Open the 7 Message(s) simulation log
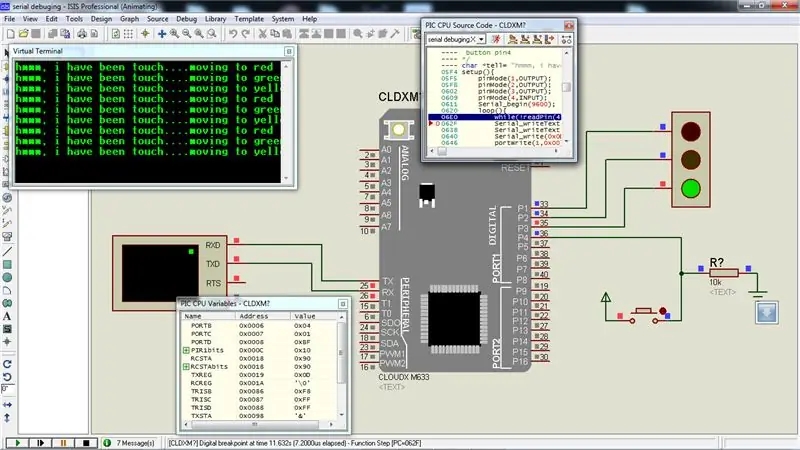Screen dimensions: 800x450 (130, 443)
